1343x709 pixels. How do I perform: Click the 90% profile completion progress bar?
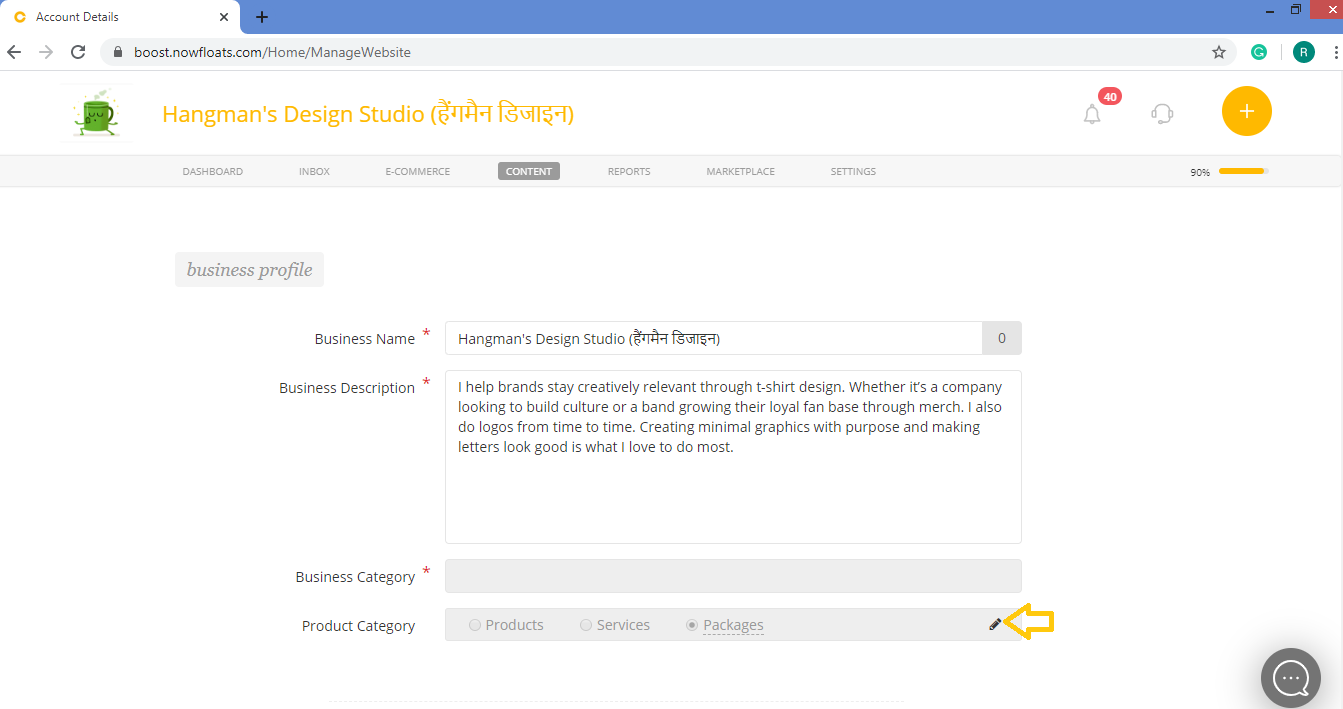coord(1244,171)
